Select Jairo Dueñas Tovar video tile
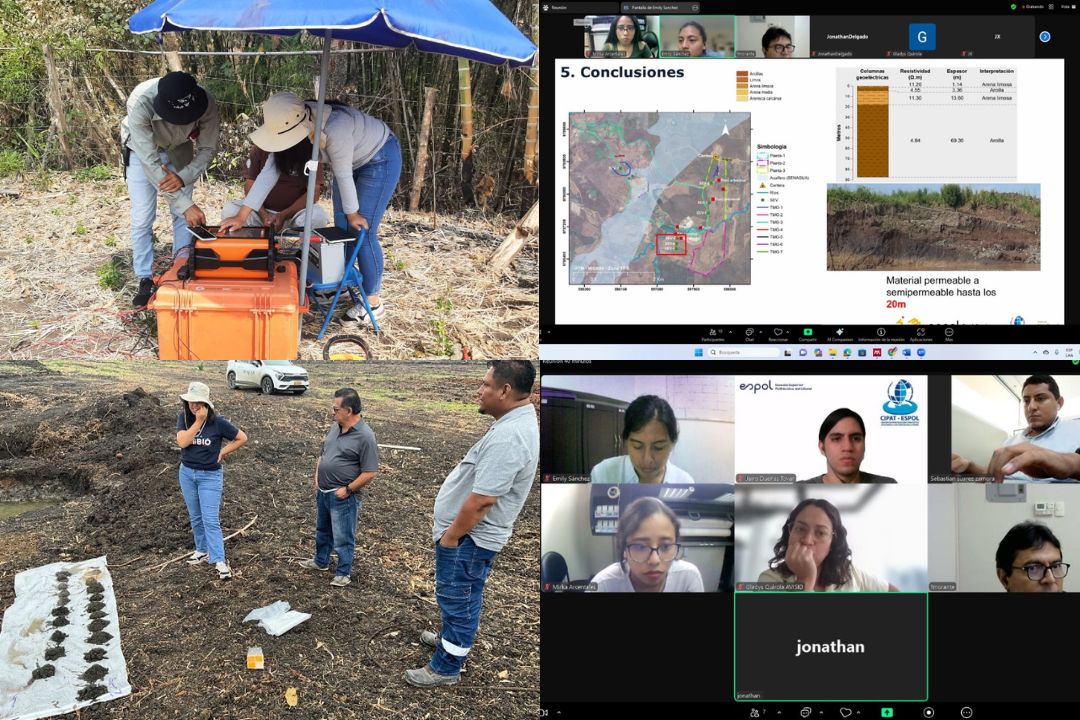 tap(831, 429)
